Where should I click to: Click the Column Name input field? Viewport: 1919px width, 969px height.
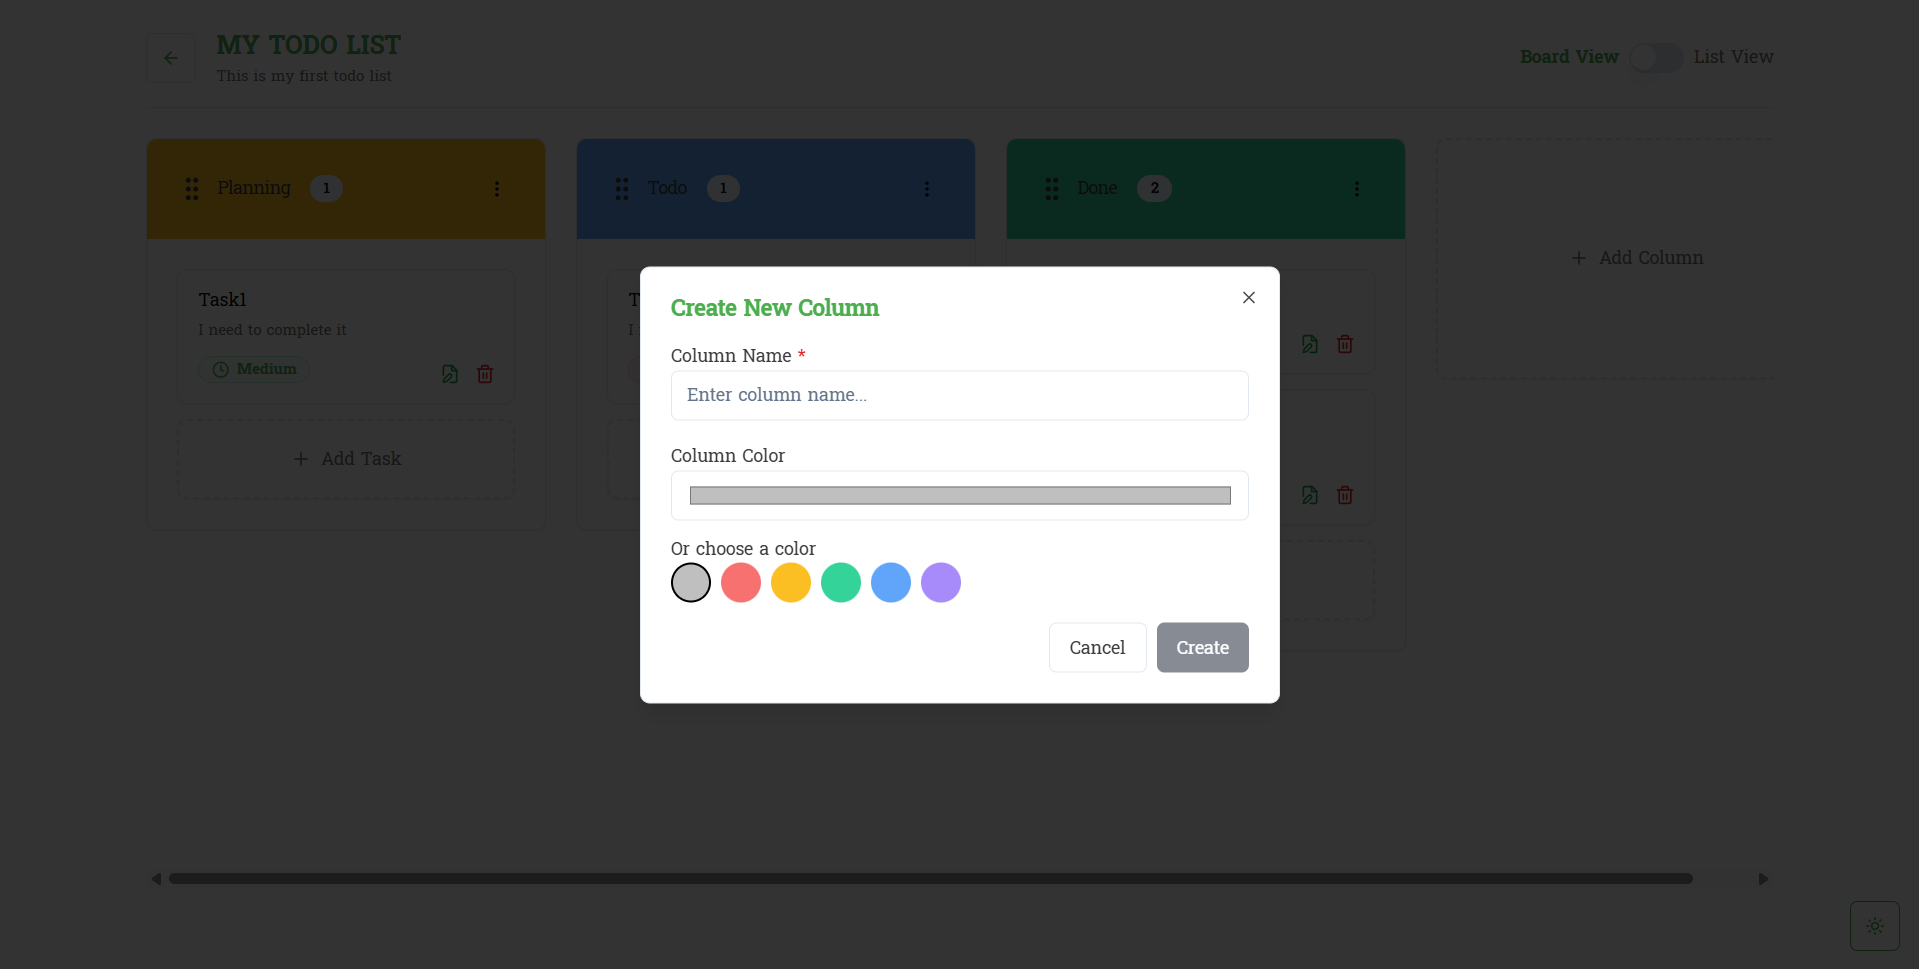coord(959,395)
